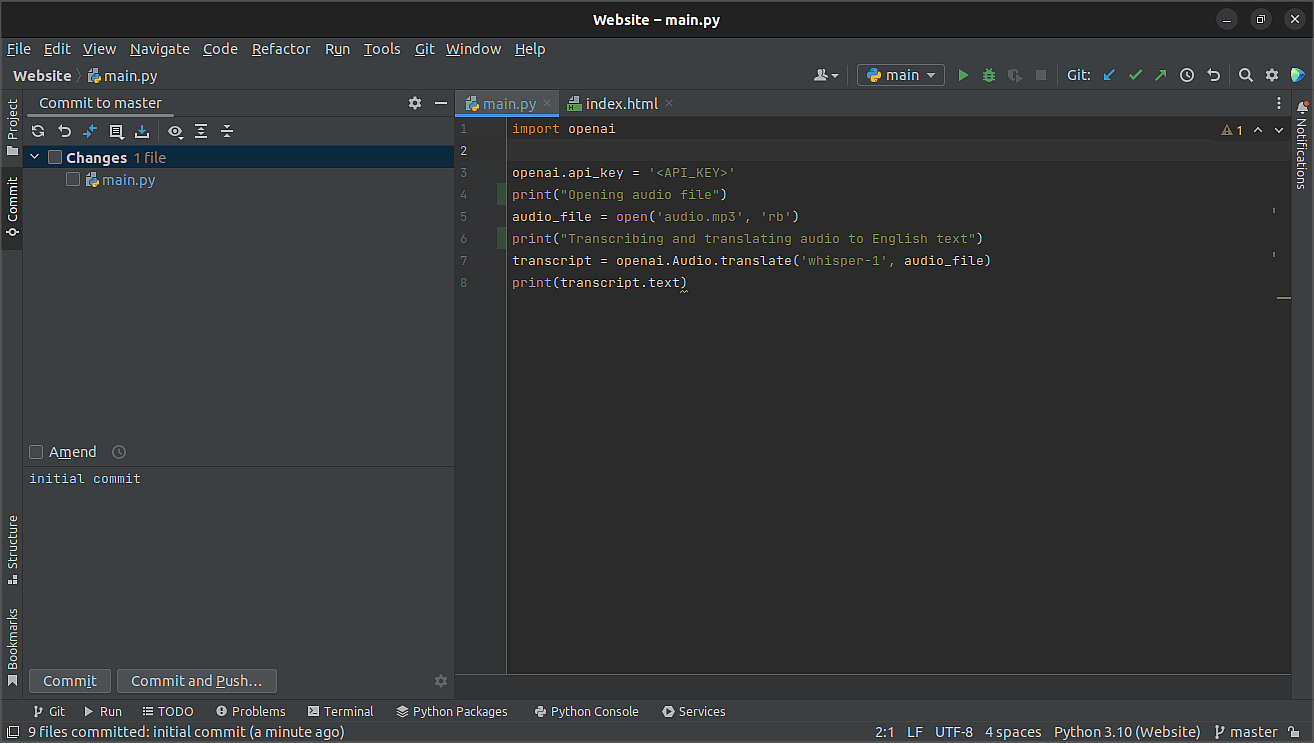Click Git Update Project arrow
Screen dimensions: 1314x743
pos(1109,75)
